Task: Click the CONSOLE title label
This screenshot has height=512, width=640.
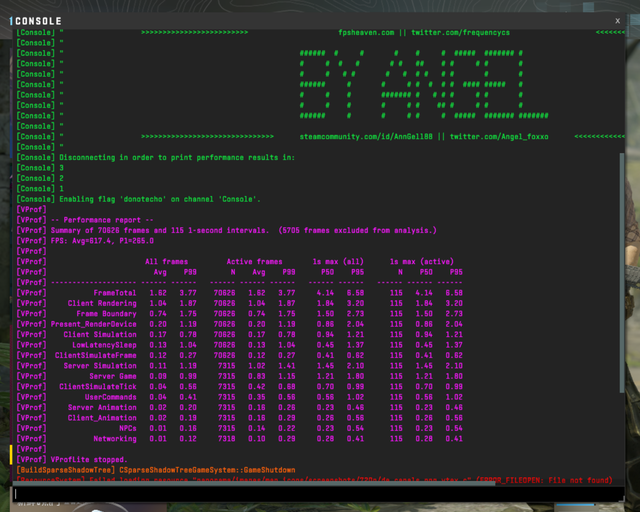Action: click(38, 21)
